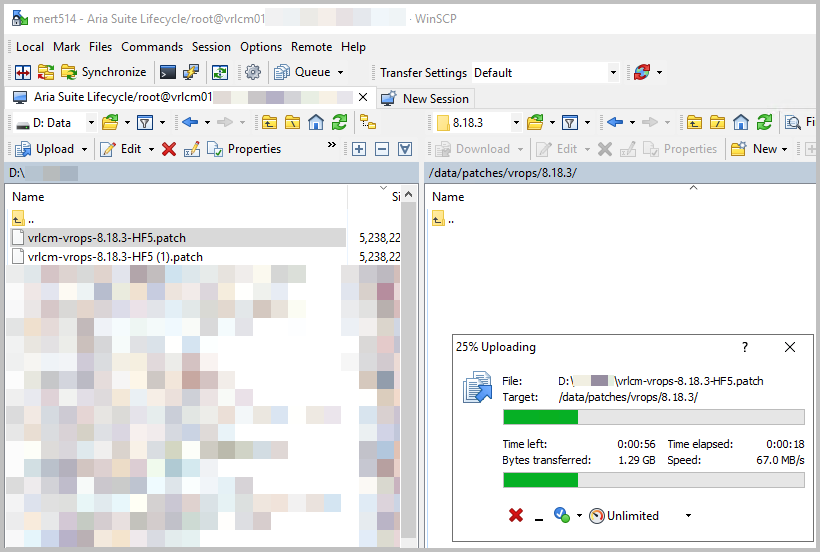Image resolution: width=820 pixels, height=552 pixels.
Task: Refresh the remote panel
Action: coord(765,123)
